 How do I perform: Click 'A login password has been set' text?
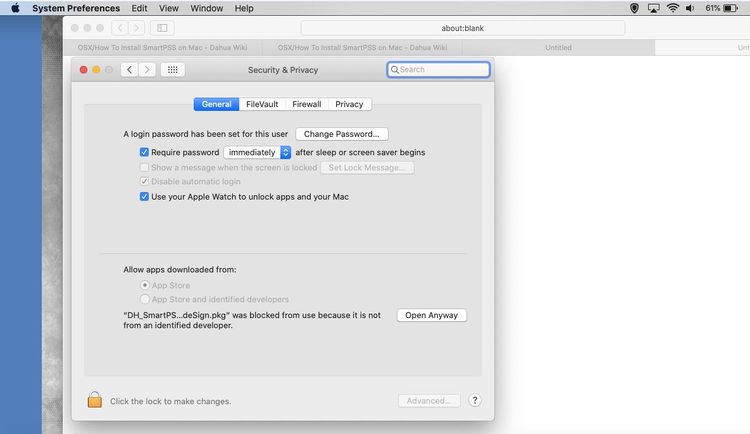point(206,134)
